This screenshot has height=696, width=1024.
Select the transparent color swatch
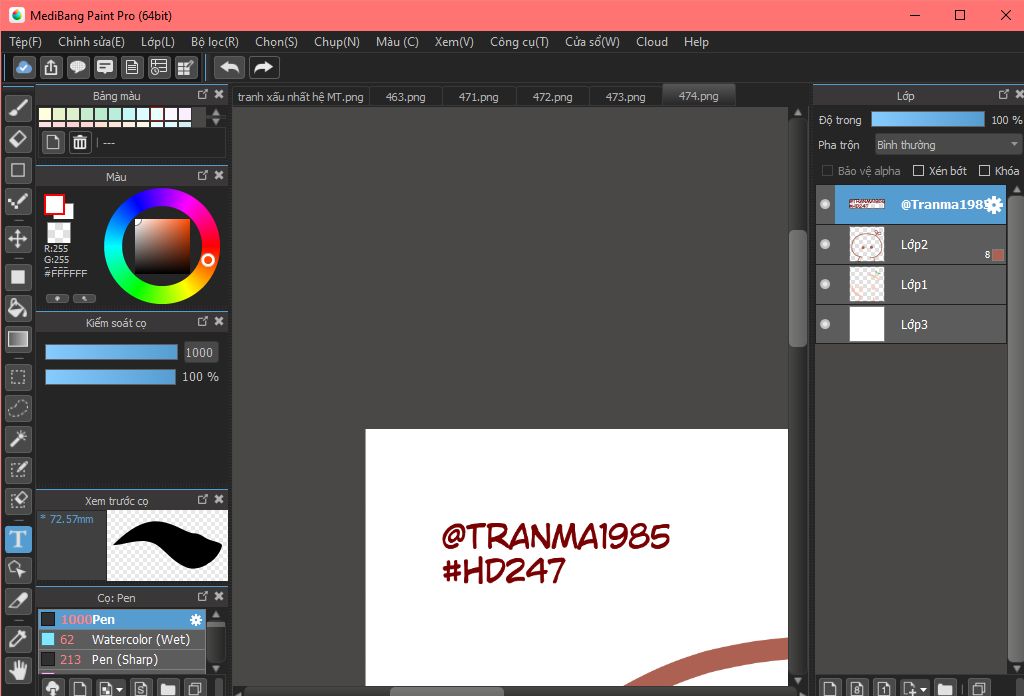(59, 232)
